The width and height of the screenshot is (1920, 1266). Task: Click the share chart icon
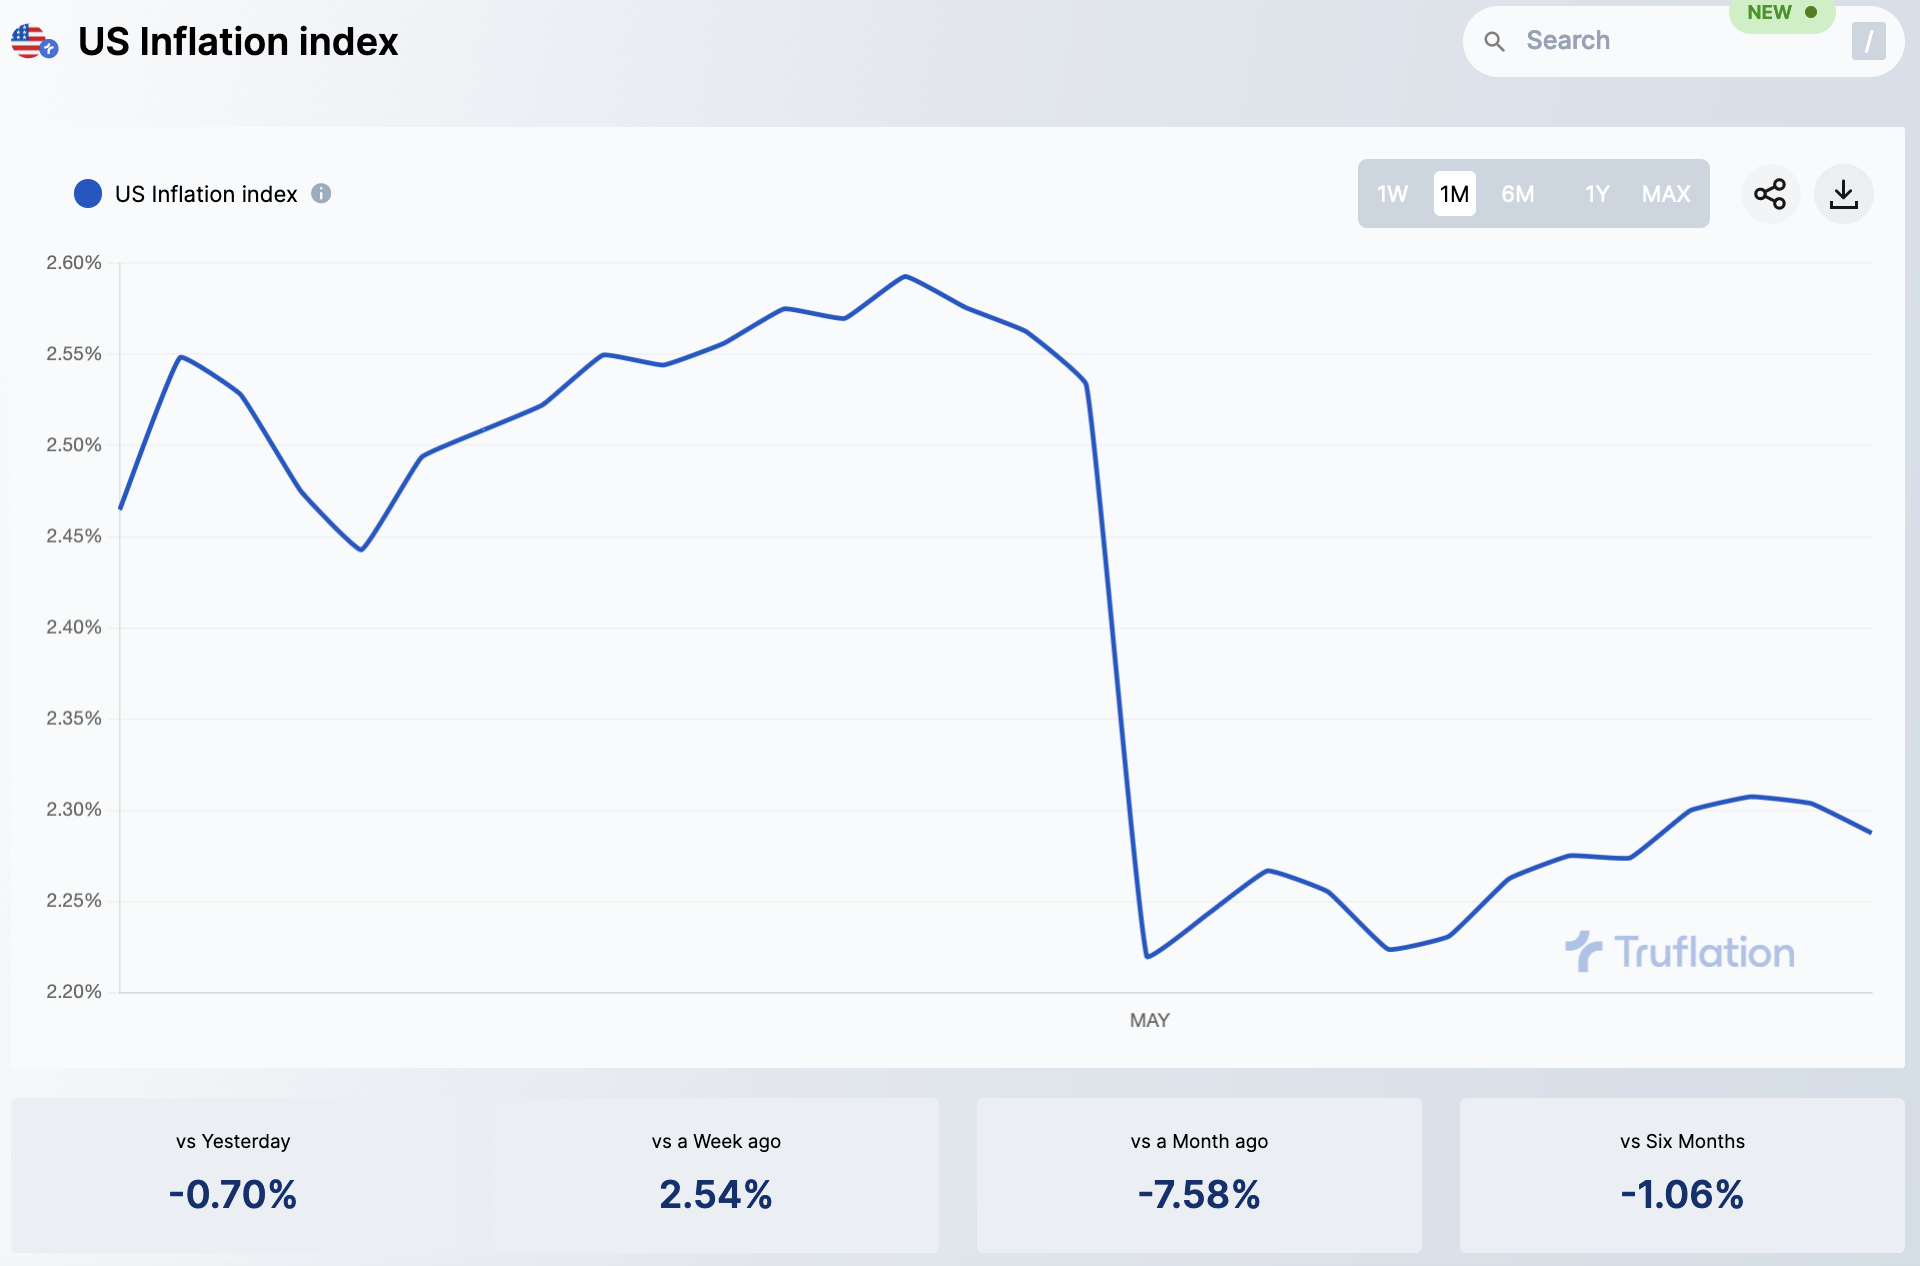(x=1770, y=194)
